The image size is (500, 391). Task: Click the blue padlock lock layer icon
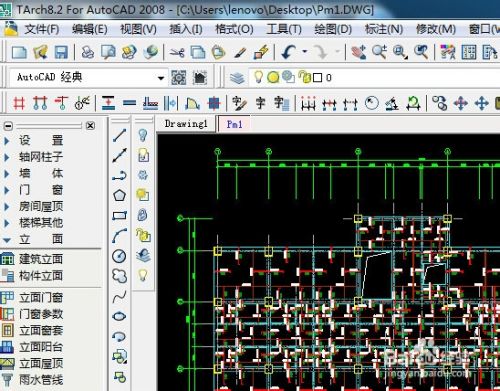click(x=143, y=215)
